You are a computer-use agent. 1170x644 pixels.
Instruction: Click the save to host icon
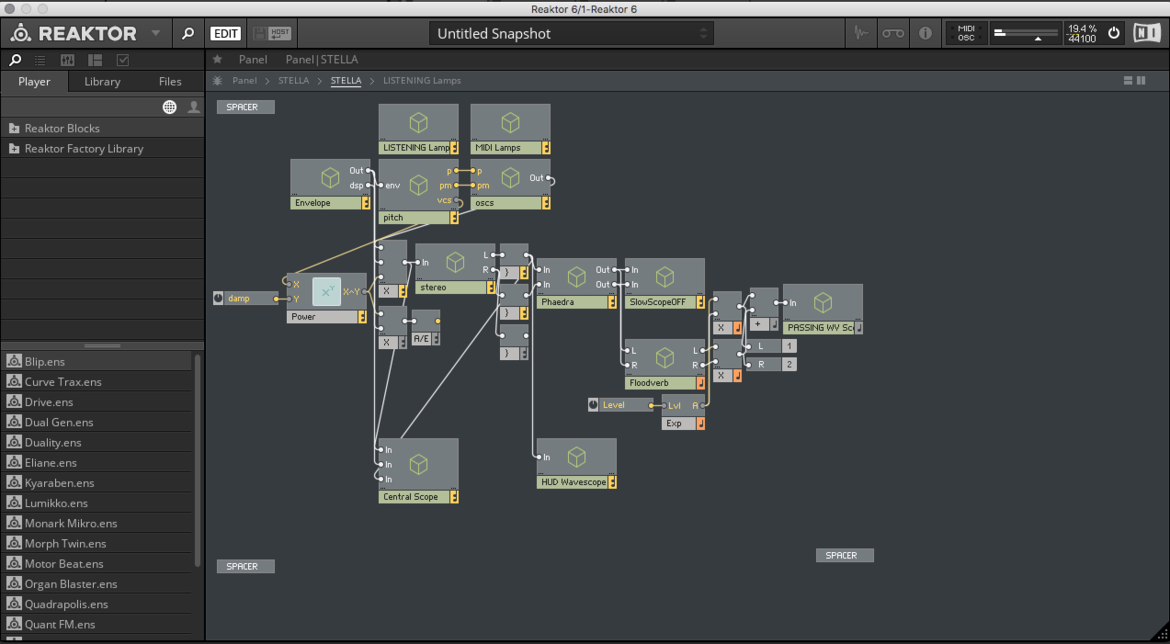pyautogui.click(x=273, y=34)
